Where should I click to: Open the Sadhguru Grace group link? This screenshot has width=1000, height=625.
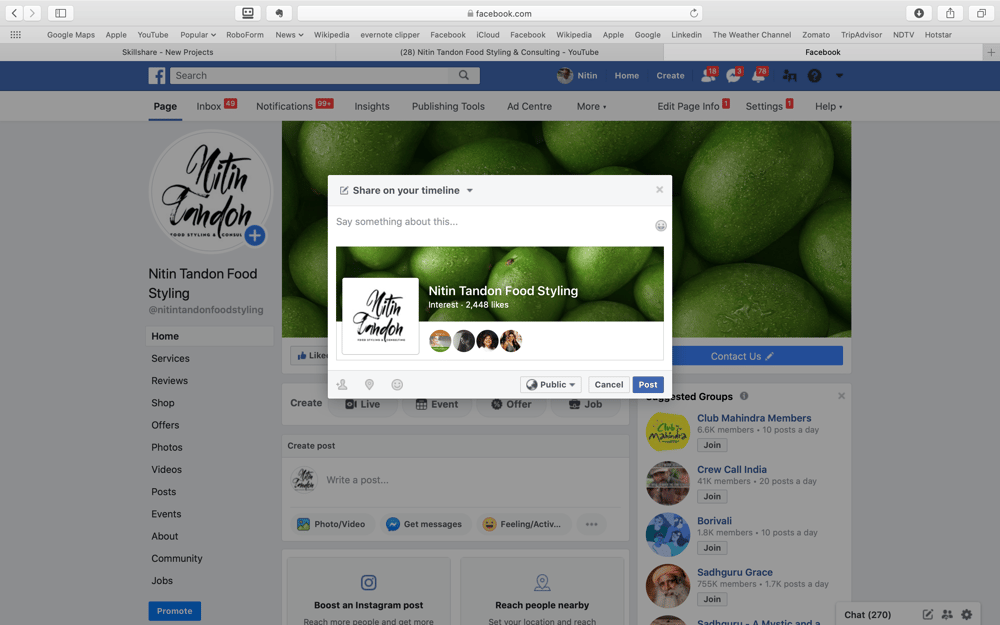pos(735,572)
